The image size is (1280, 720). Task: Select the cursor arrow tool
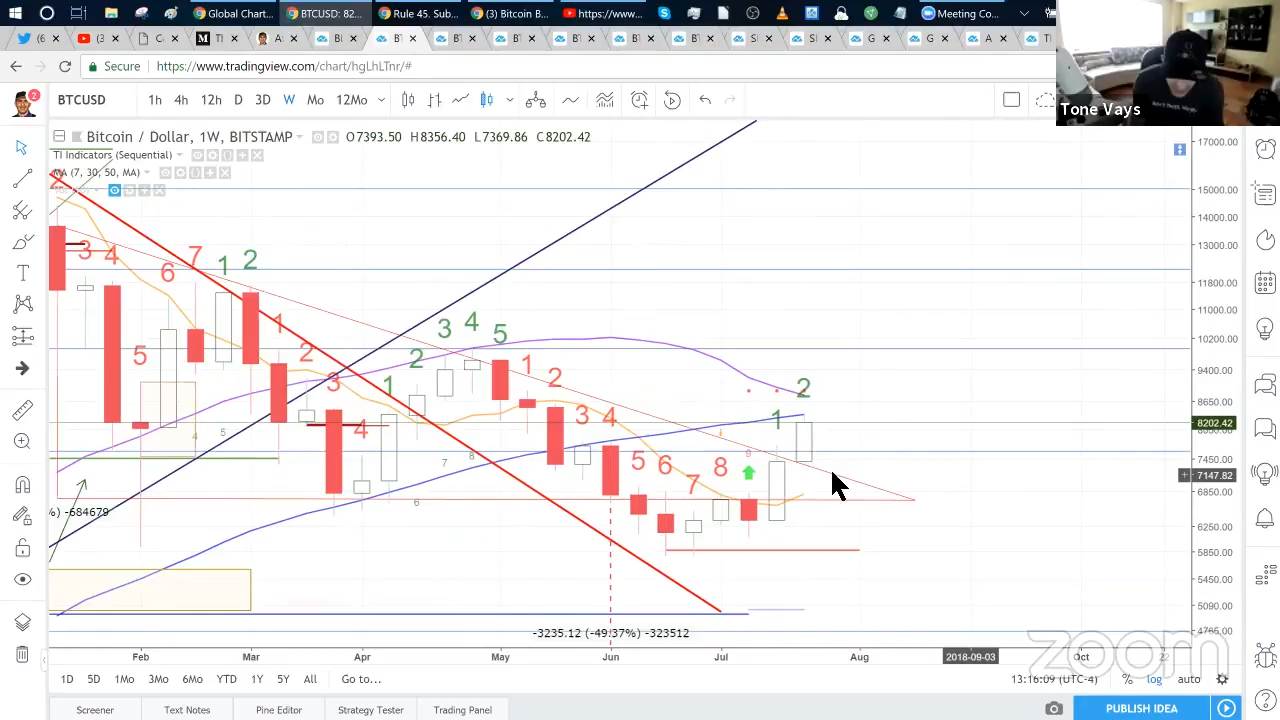pos(22,148)
